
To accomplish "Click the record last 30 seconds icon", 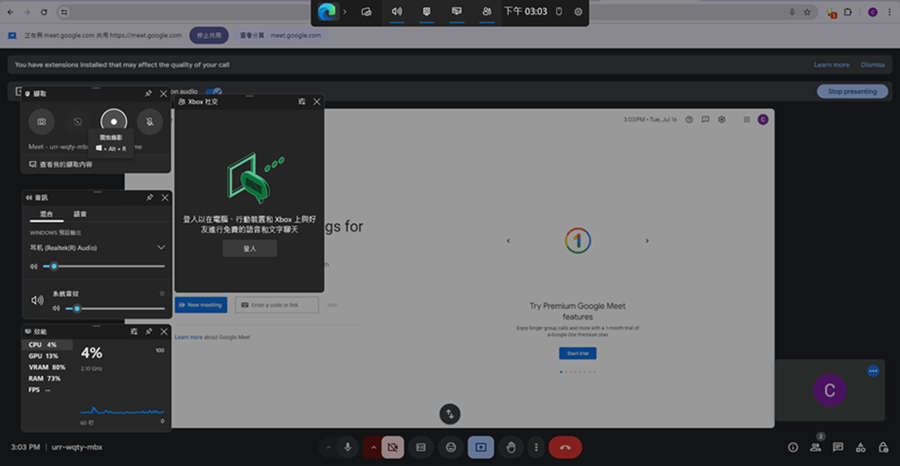I will click(x=77, y=122).
